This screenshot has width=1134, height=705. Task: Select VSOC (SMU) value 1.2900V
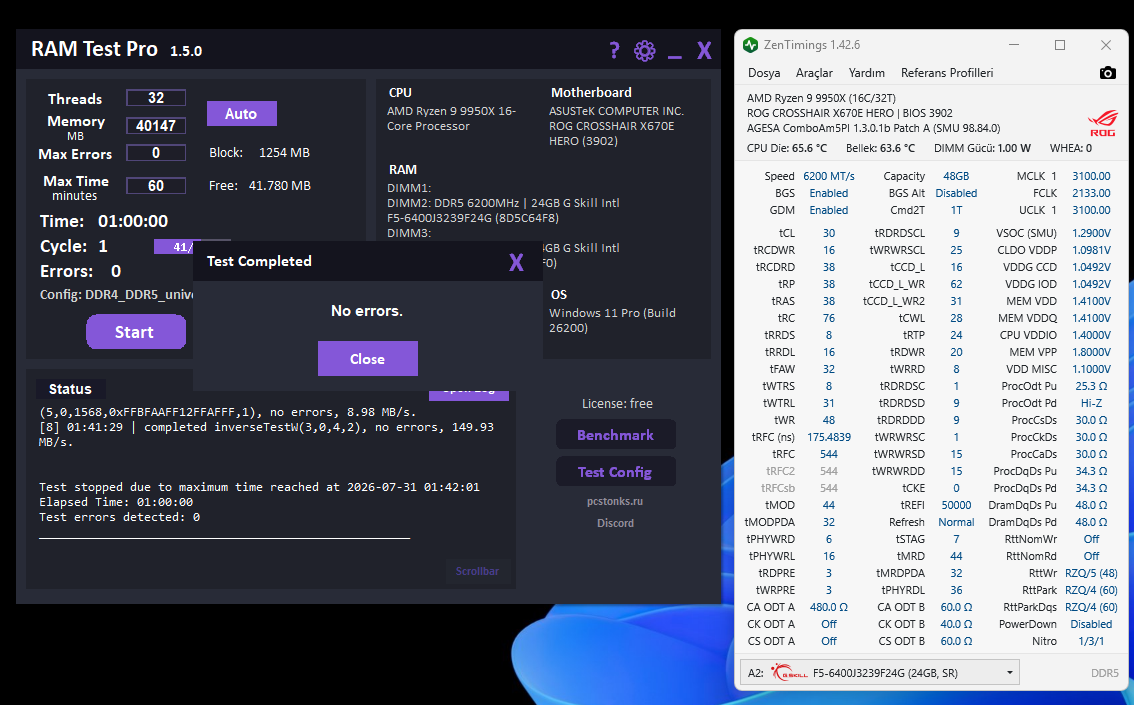pyautogui.click(x=1091, y=233)
